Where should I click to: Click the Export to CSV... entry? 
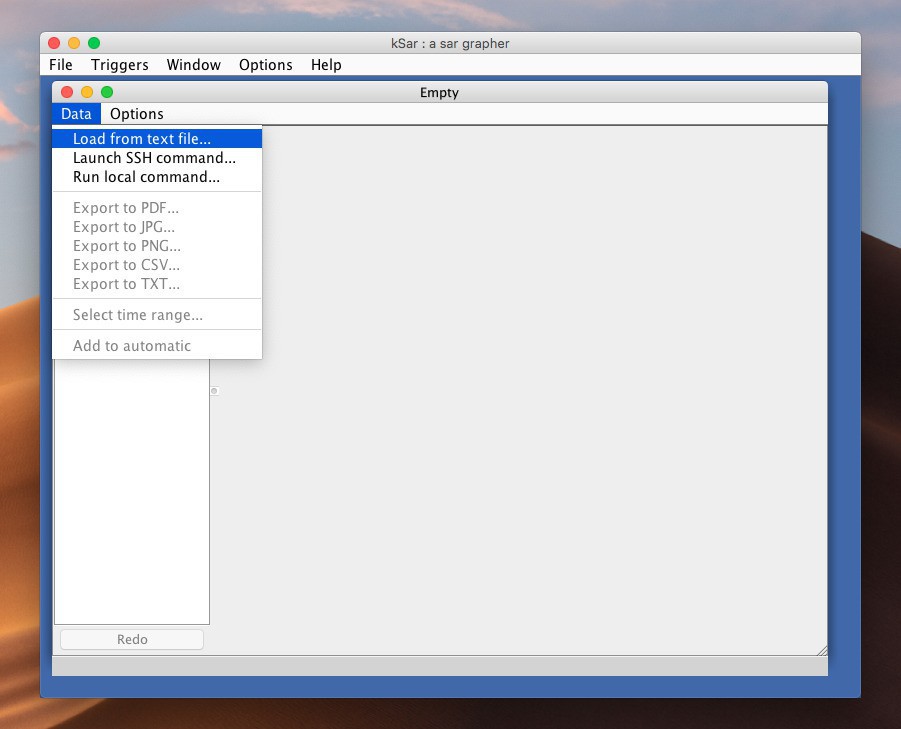[157, 265]
